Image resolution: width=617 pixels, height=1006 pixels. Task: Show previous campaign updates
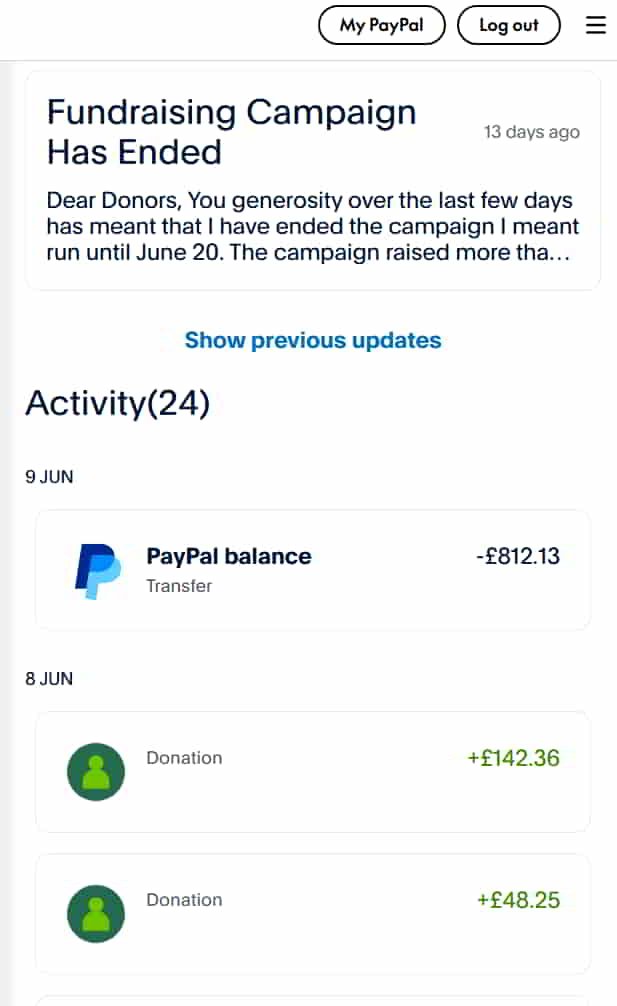tap(312, 340)
